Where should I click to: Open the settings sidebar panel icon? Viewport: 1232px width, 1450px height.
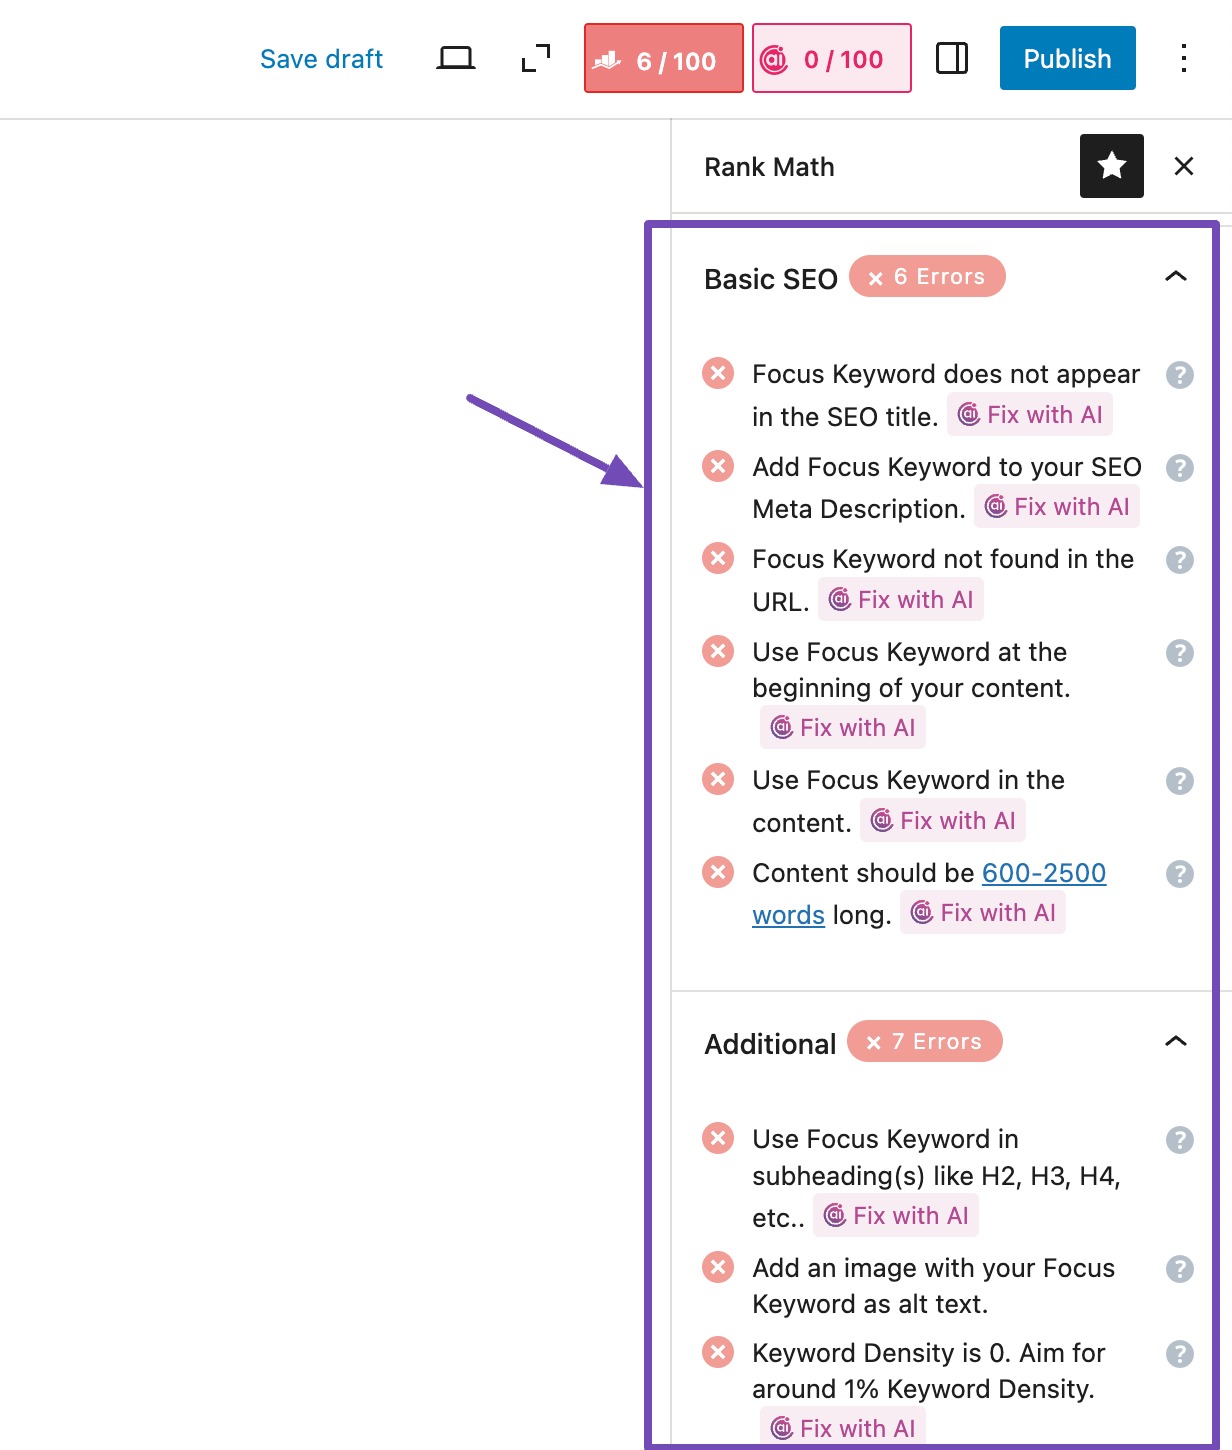pos(952,59)
